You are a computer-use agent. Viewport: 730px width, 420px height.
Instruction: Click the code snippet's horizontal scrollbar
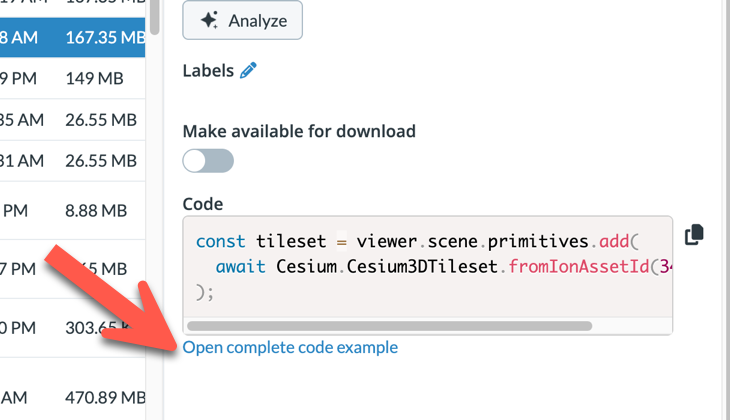[x=389, y=325]
